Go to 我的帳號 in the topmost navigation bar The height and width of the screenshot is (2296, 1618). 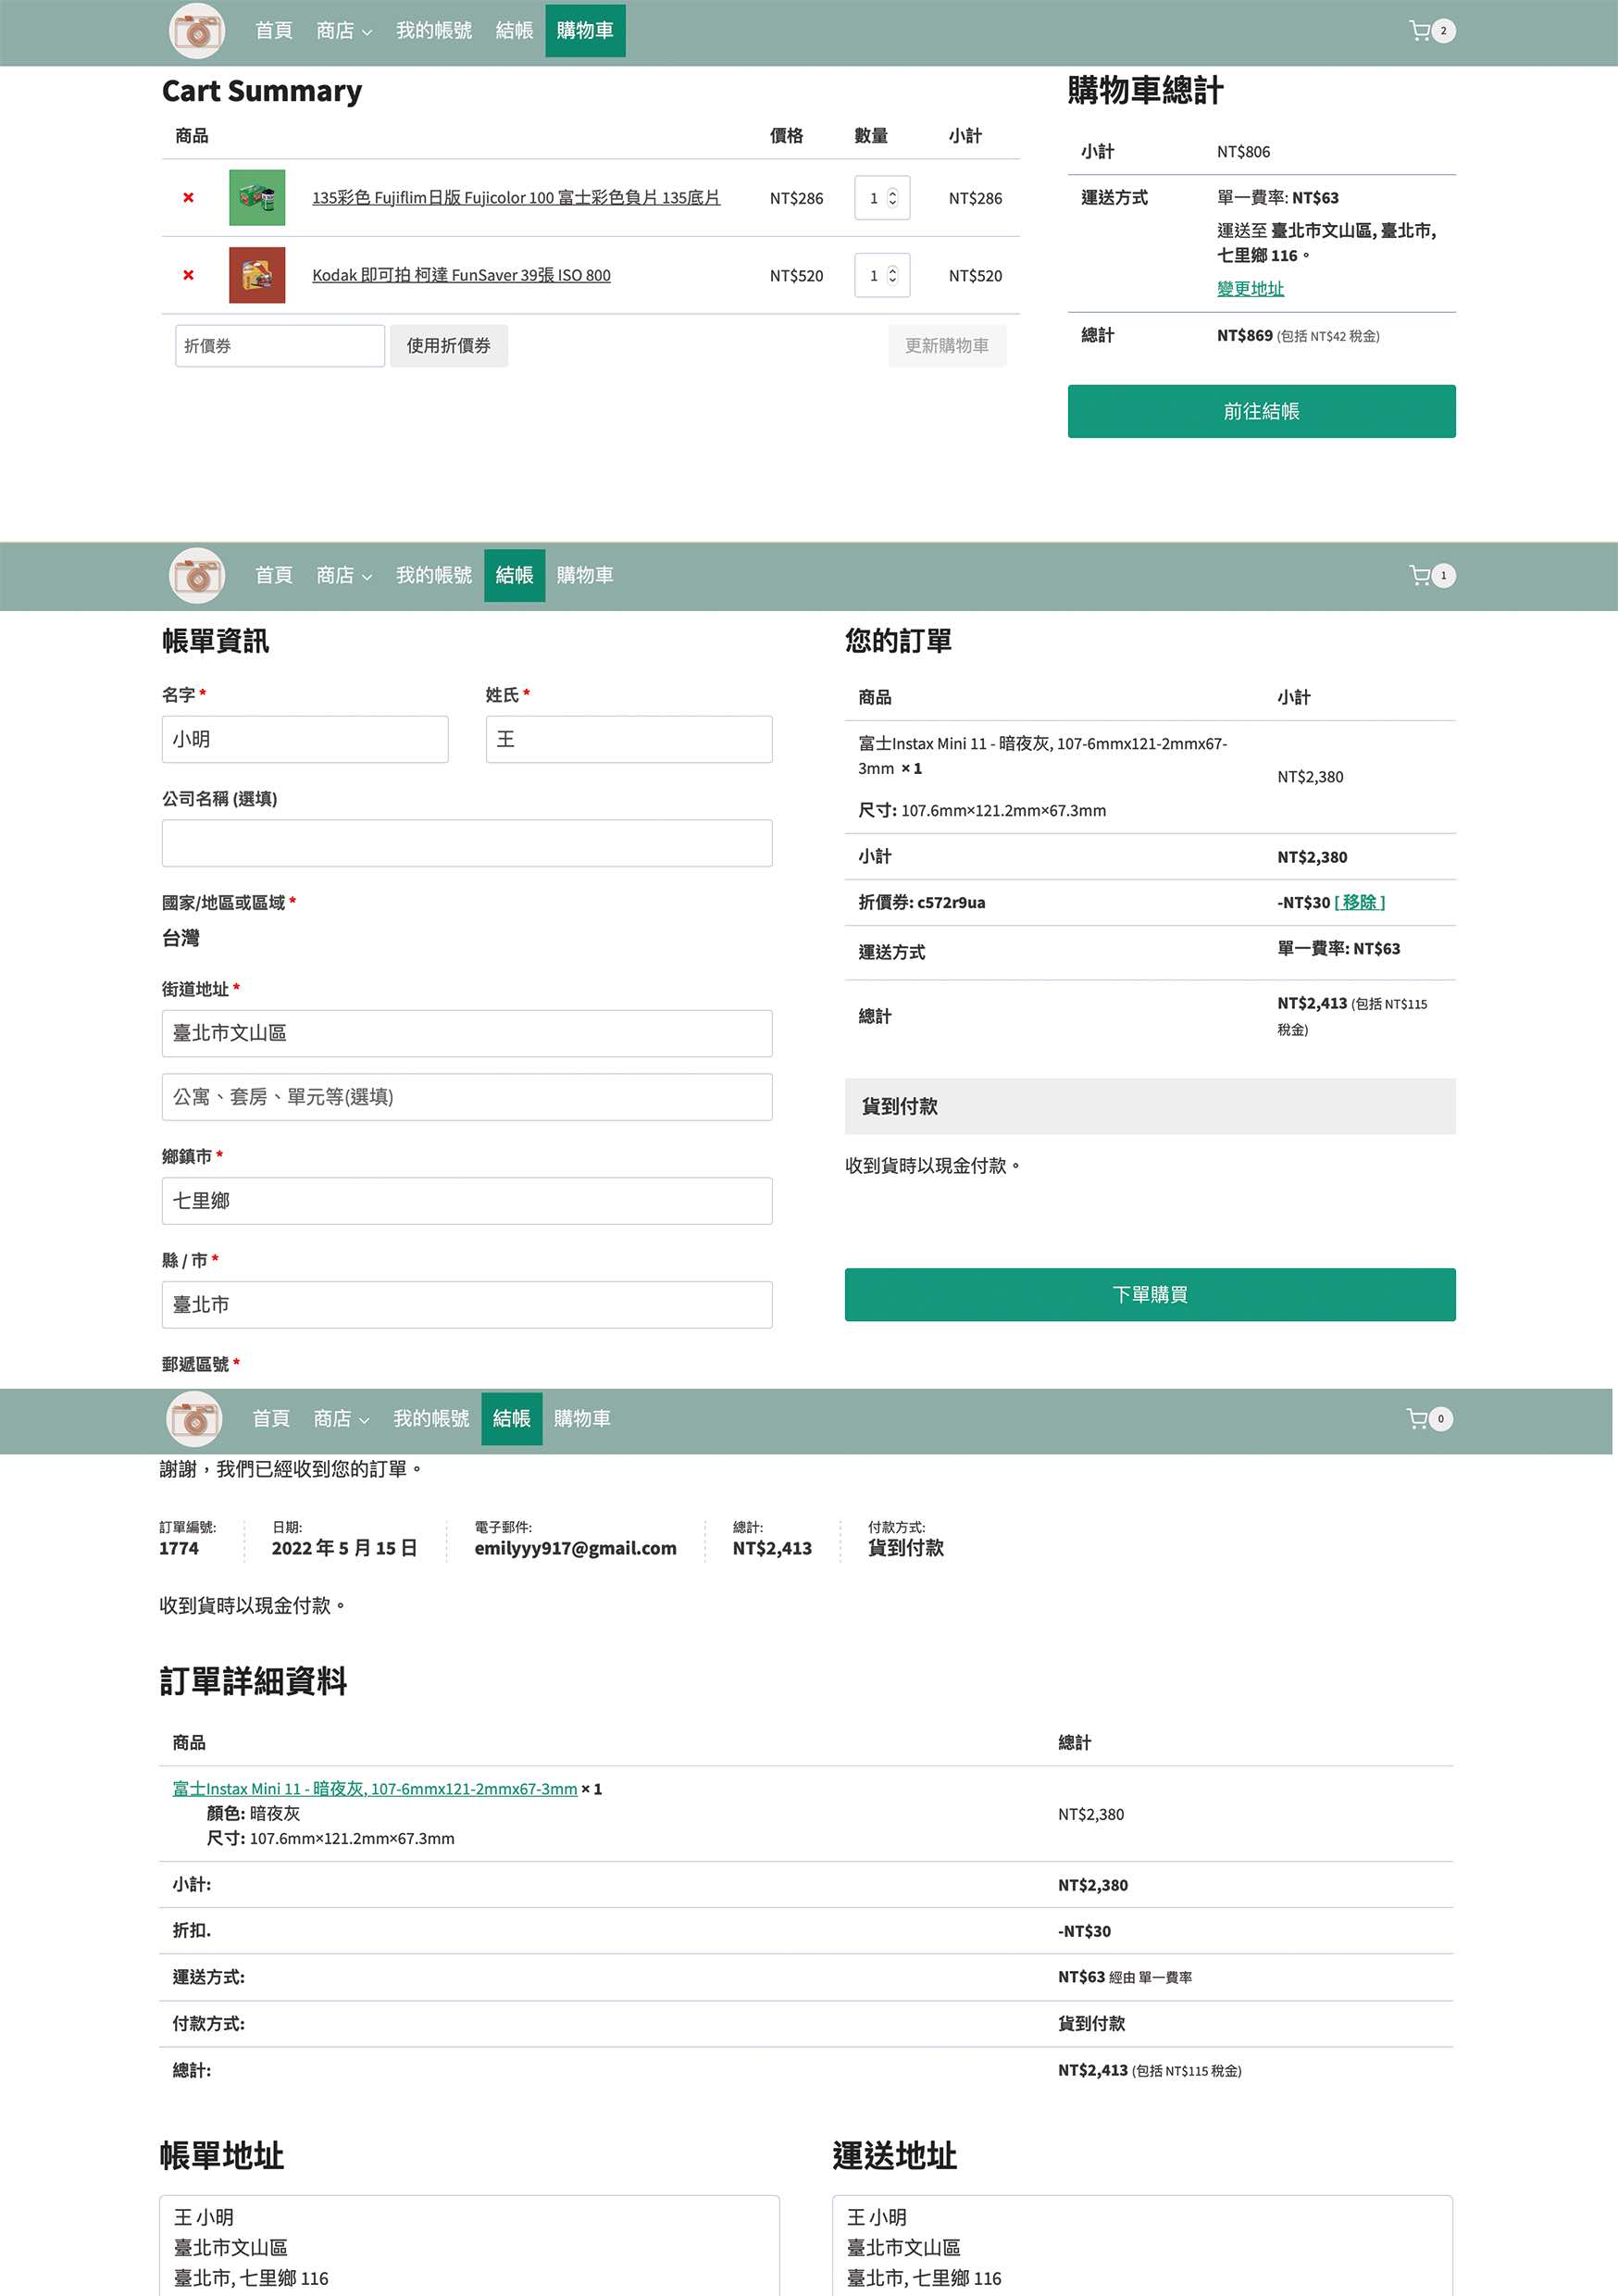click(x=433, y=31)
